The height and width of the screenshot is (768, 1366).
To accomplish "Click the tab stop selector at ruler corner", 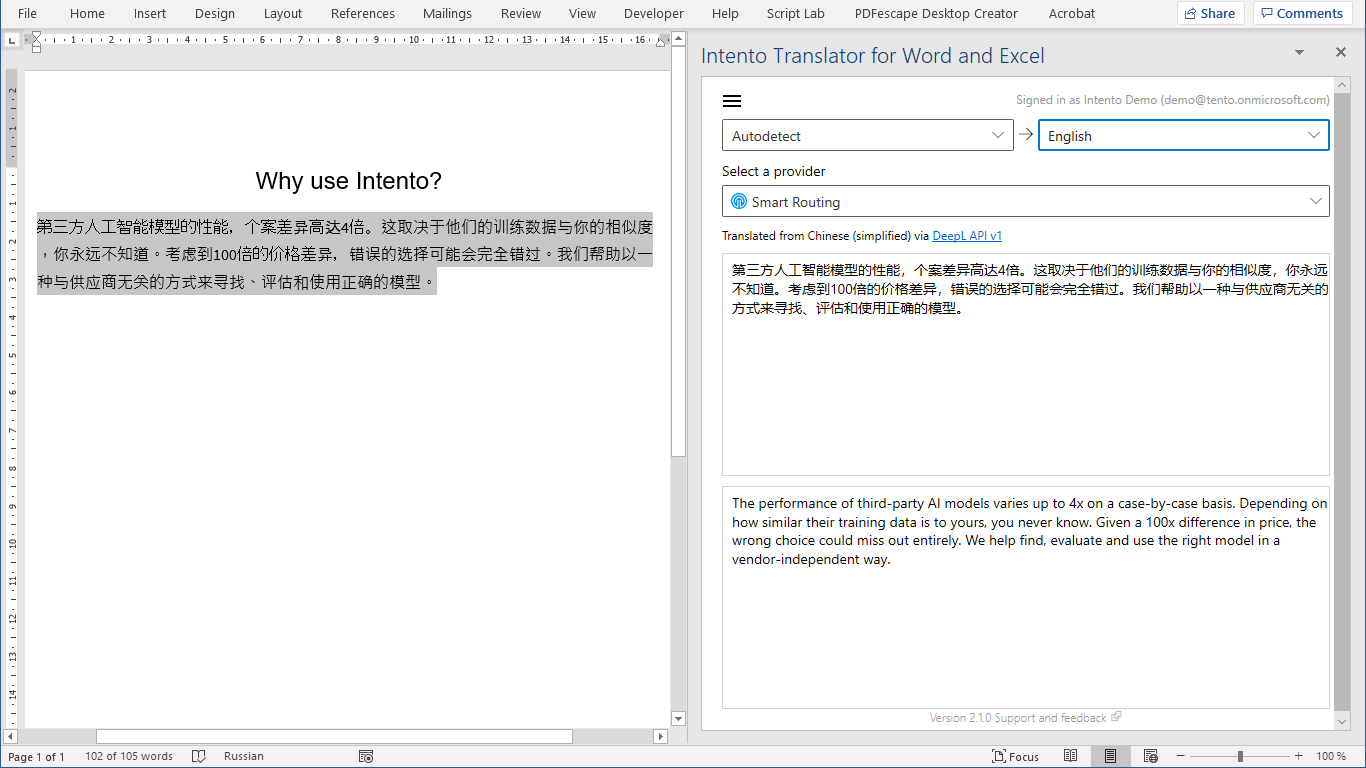I will pos(11,40).
